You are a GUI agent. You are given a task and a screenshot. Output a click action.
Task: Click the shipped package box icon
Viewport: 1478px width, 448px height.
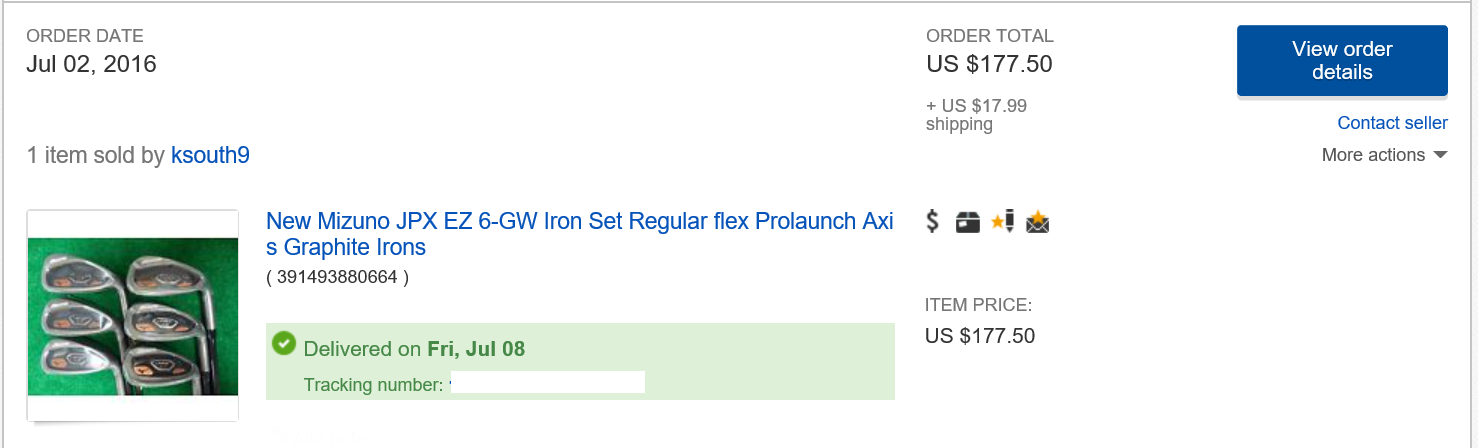(x=967, y=222)
